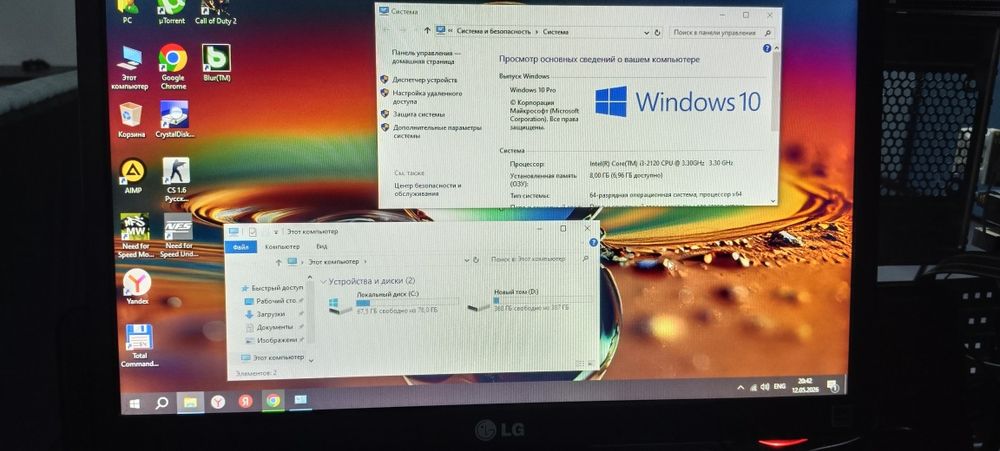Click Система и безопасность breadcrumb
This screenshot has height=451, width=1000.
pyautogui.click(x=493, y=31)
